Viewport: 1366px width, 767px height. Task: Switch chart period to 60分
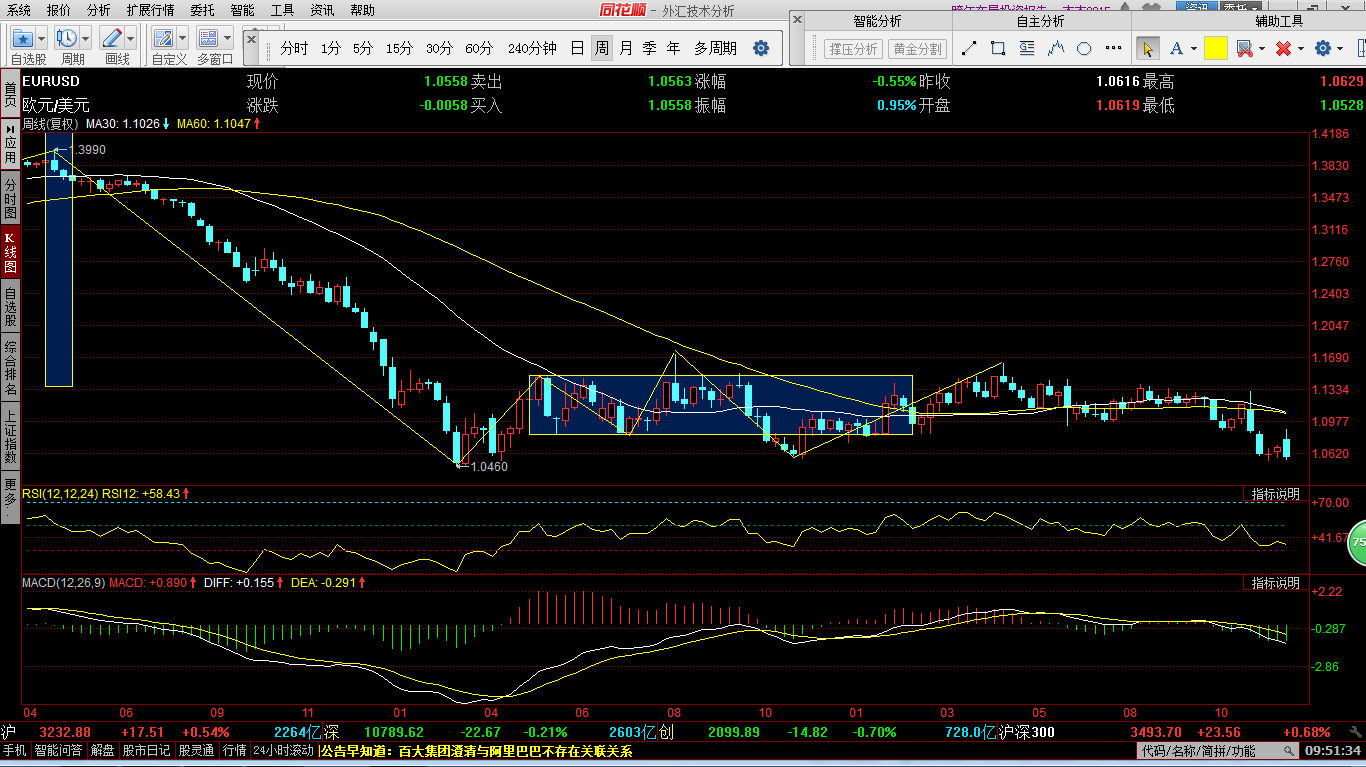coord(479,48)
